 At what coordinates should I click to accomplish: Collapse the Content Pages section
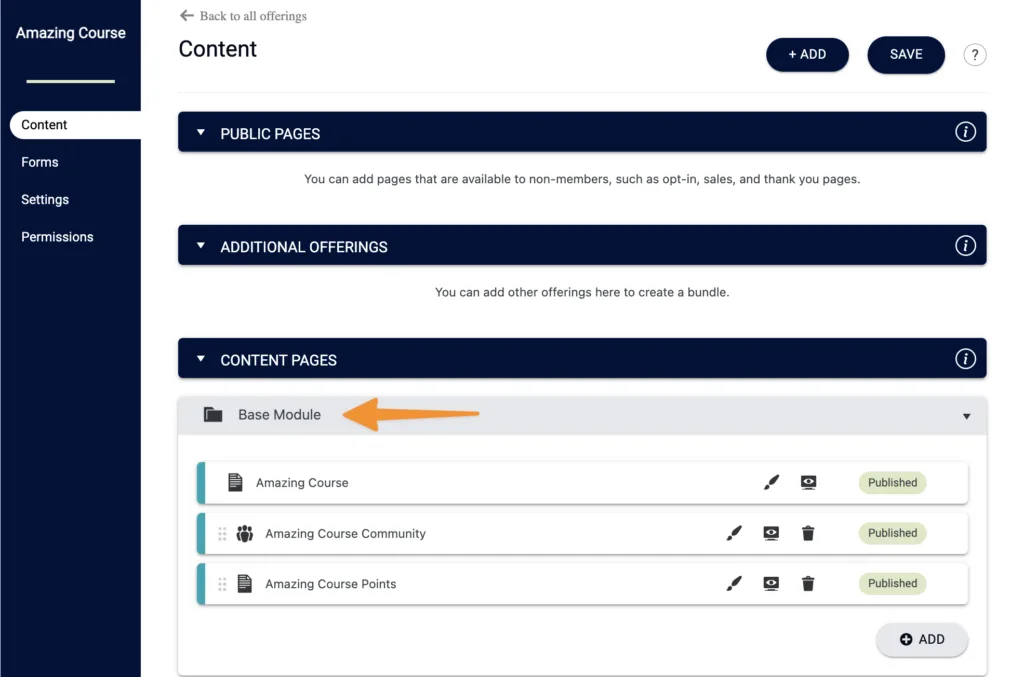[x=200, y=359]
